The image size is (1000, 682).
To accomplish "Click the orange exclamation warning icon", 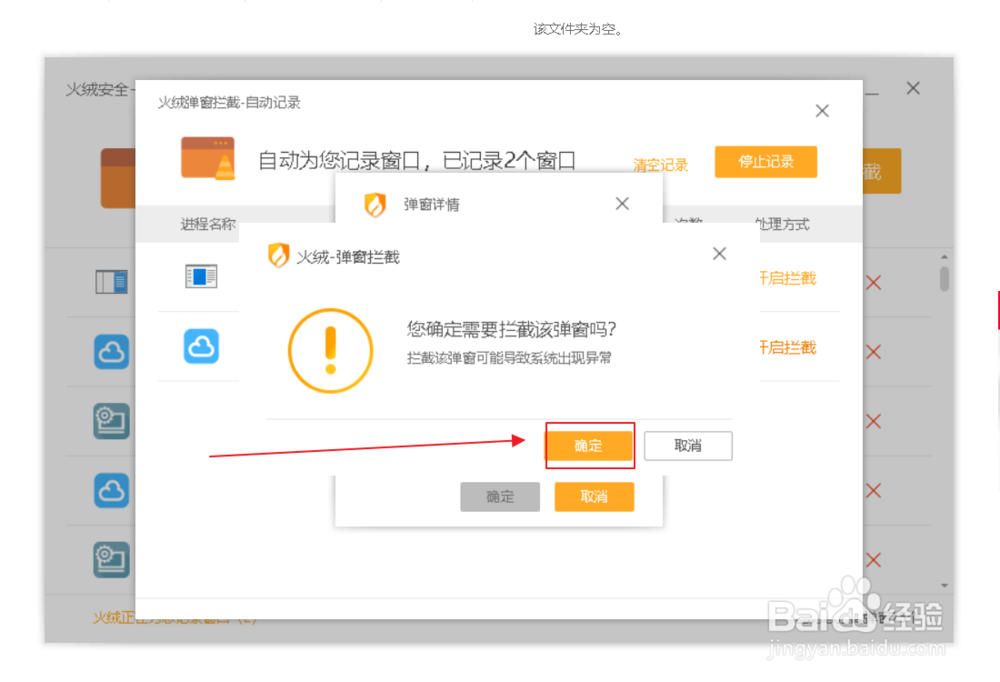I will [x=330, y=350].
